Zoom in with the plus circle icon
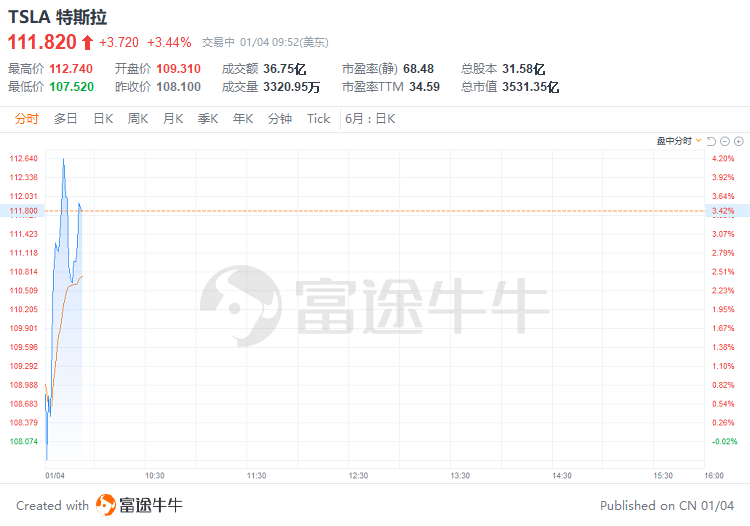 739,141
